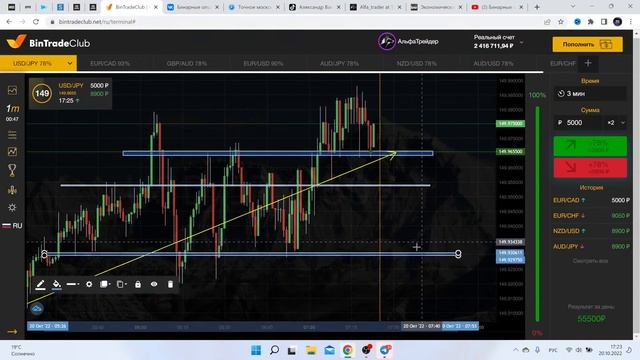640x360 pixels.
Task: Open AUD/JPY history entry
Action: coord(591,247)
